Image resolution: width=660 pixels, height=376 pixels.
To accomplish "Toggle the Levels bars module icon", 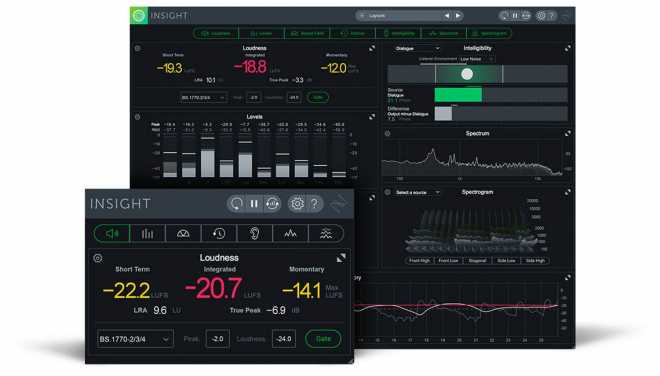I will (x=147, y=234).
